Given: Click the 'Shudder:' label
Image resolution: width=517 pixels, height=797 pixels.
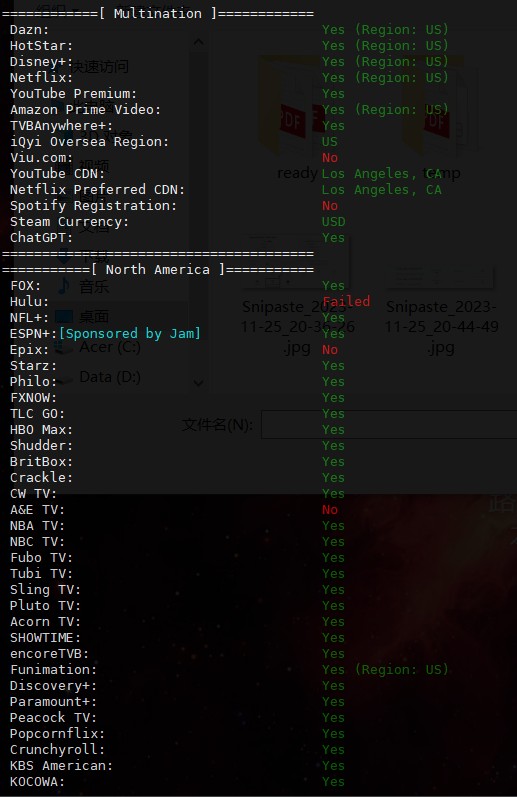Looking at the screenshot, I should point(42,445).
